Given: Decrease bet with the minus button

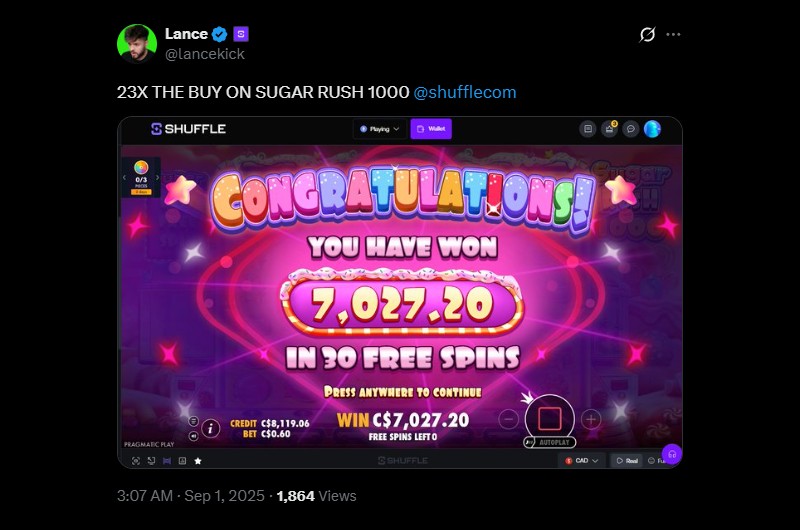Looking at the screenshot, I should click(x=508, y=419).
